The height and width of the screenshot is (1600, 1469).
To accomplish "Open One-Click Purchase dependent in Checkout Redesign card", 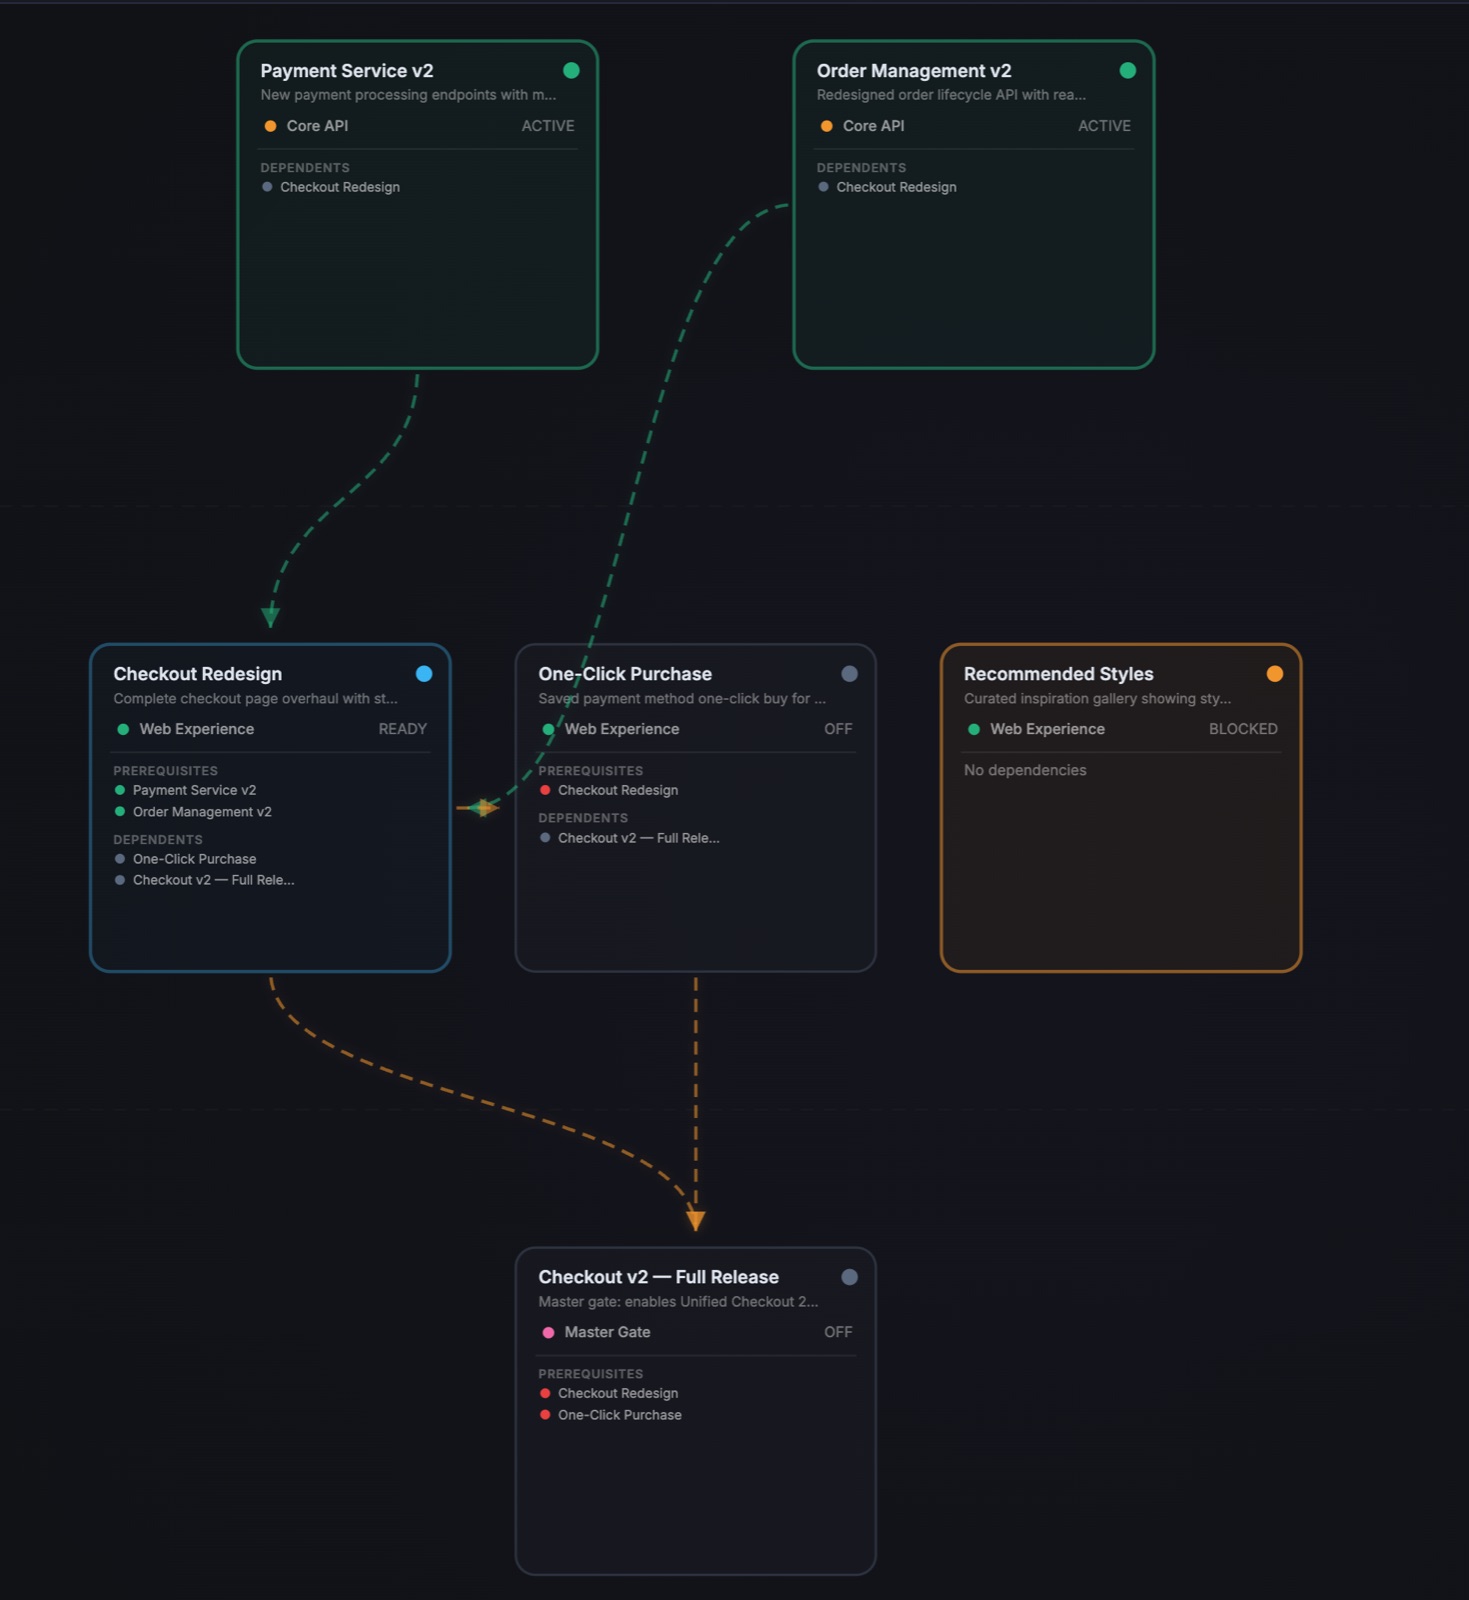I will pyautogui.click(x=194, y=859).
